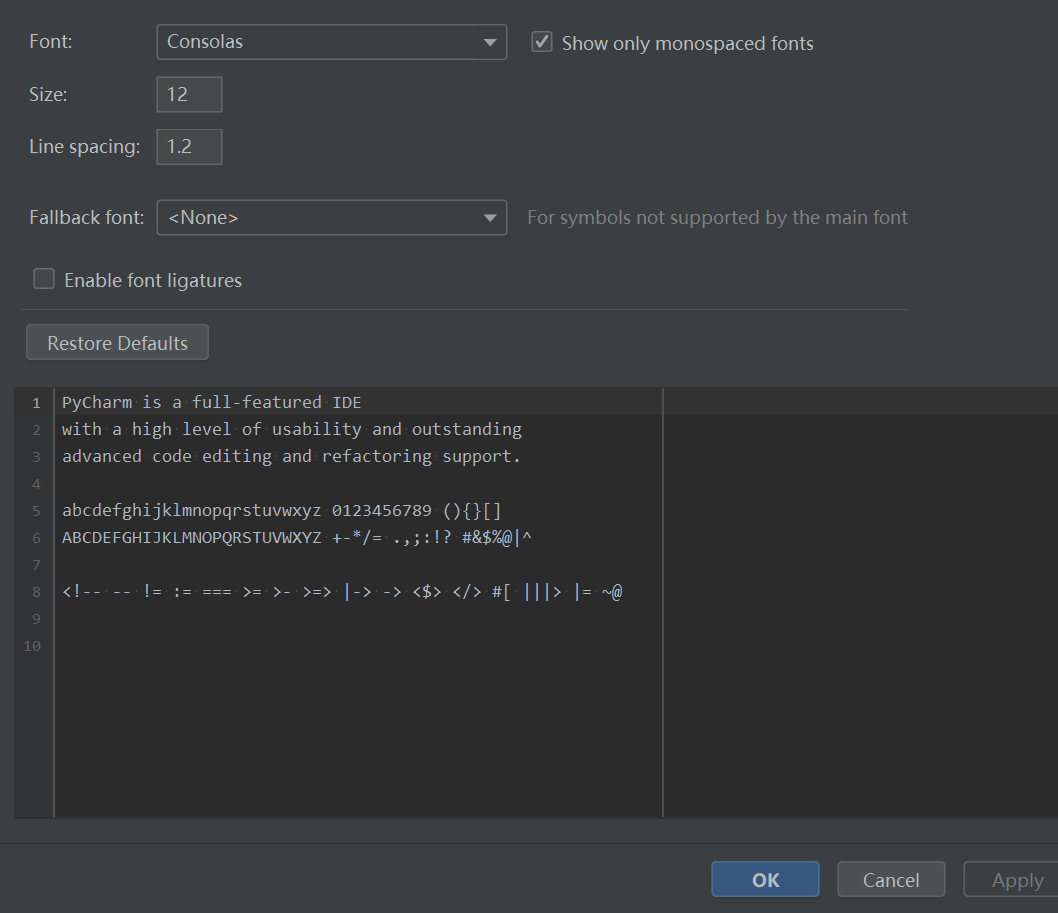Dismiss the dialog with Cancel
The width and height of the screenshot is (1058, 913).
pos(890,880)
